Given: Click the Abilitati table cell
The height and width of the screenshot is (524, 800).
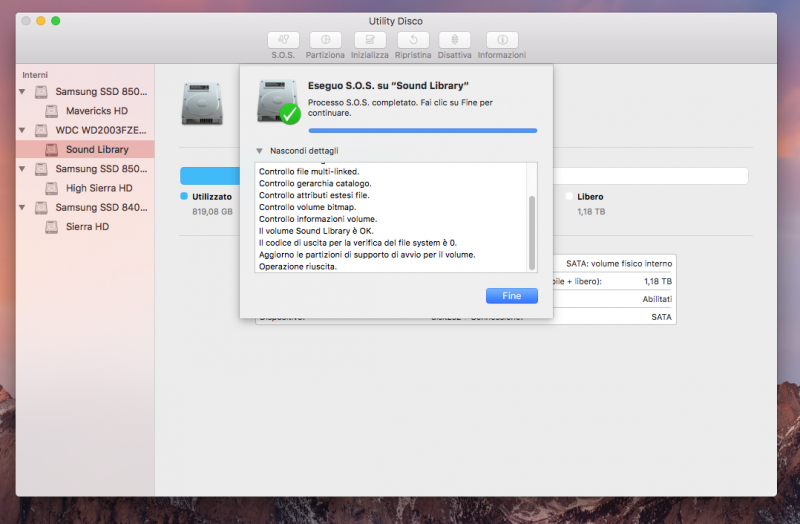Looking at the screenshot, I should coord(657,300).
